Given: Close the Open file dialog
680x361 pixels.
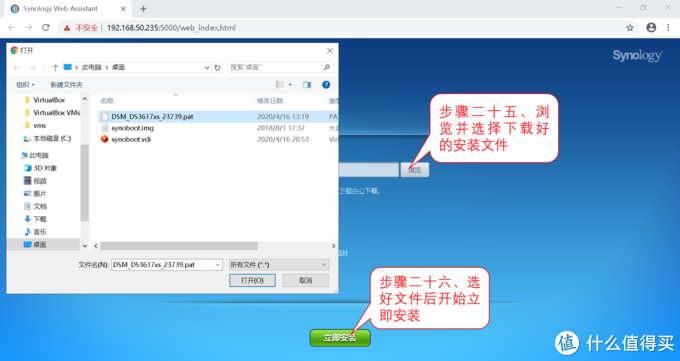Looking at the screenshot, I should tap(330, 50).
